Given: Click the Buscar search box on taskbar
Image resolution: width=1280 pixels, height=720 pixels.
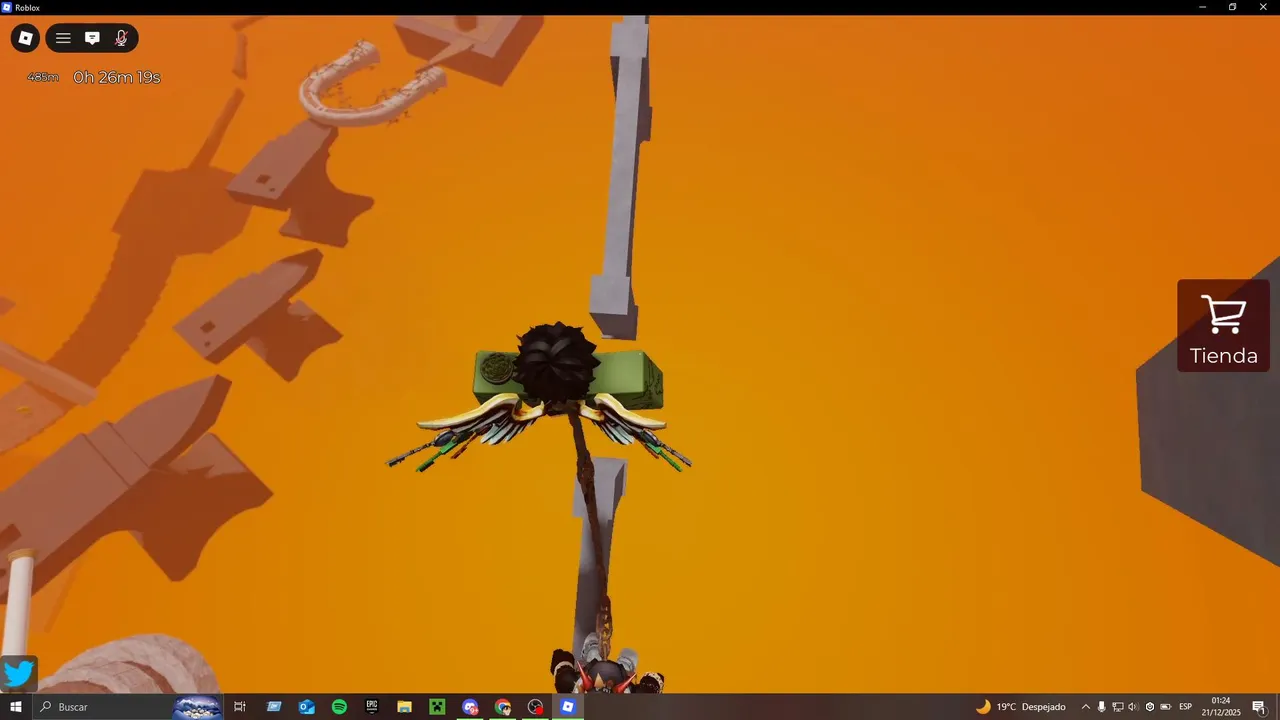Looking at the screenshot, I should point(128,707).
